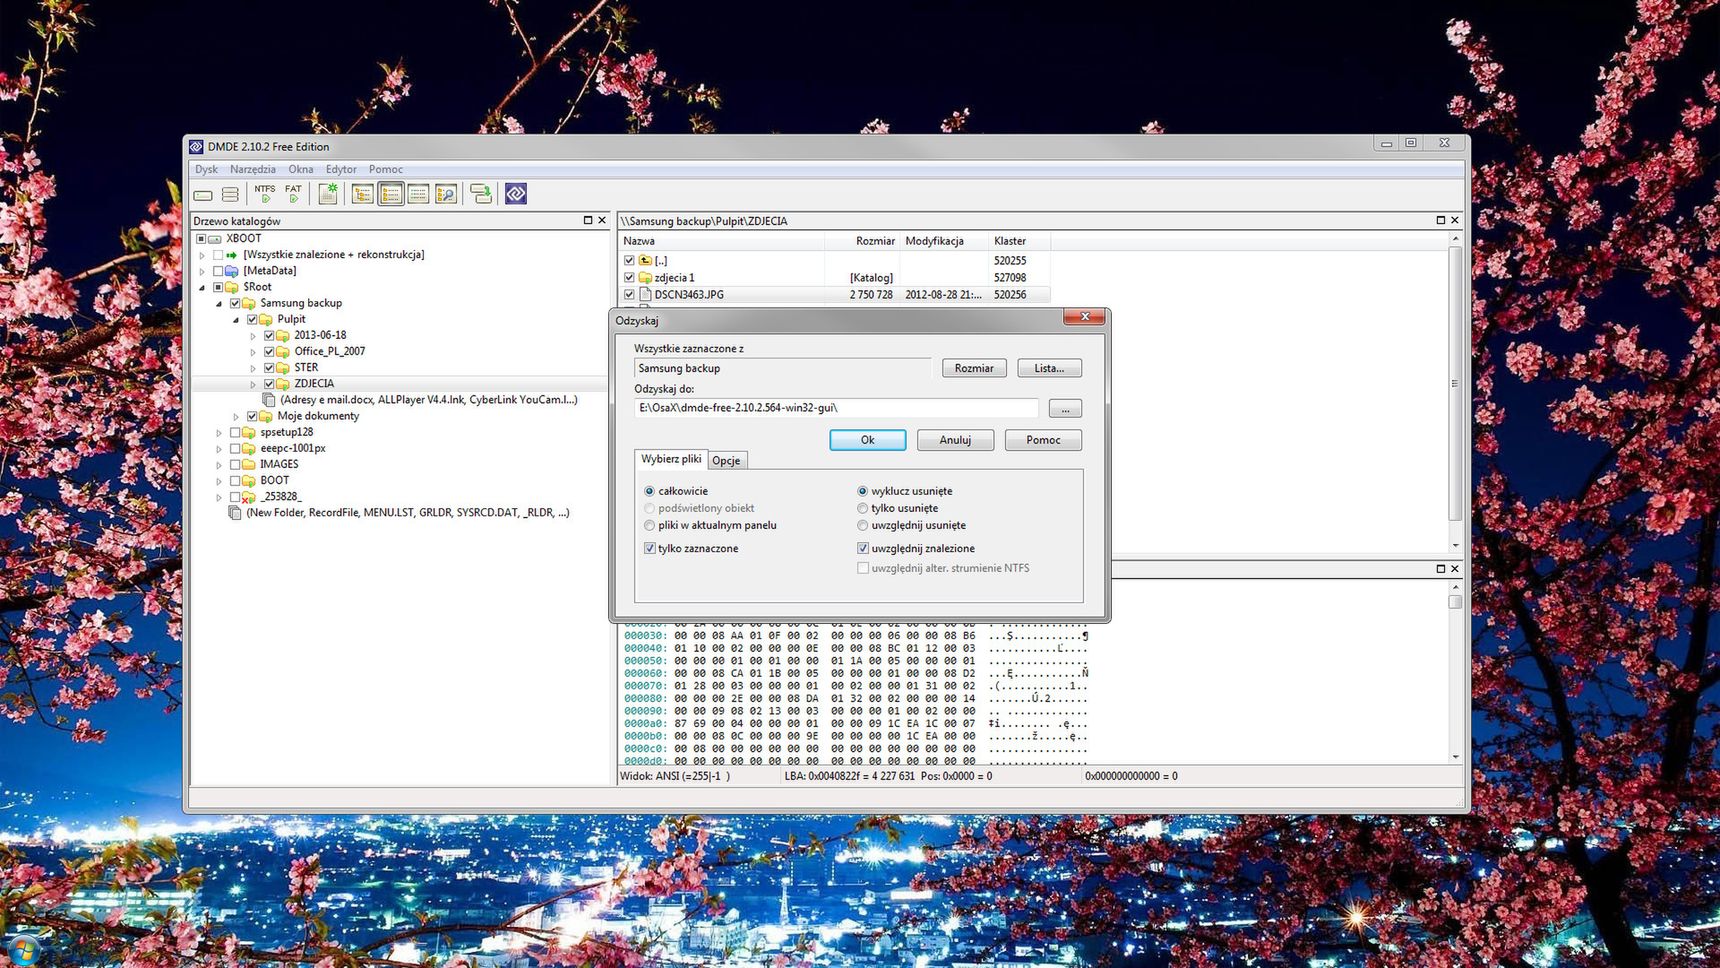
Task: Expand the ZDJECIA folder in tree
Action: pos(253,384)
